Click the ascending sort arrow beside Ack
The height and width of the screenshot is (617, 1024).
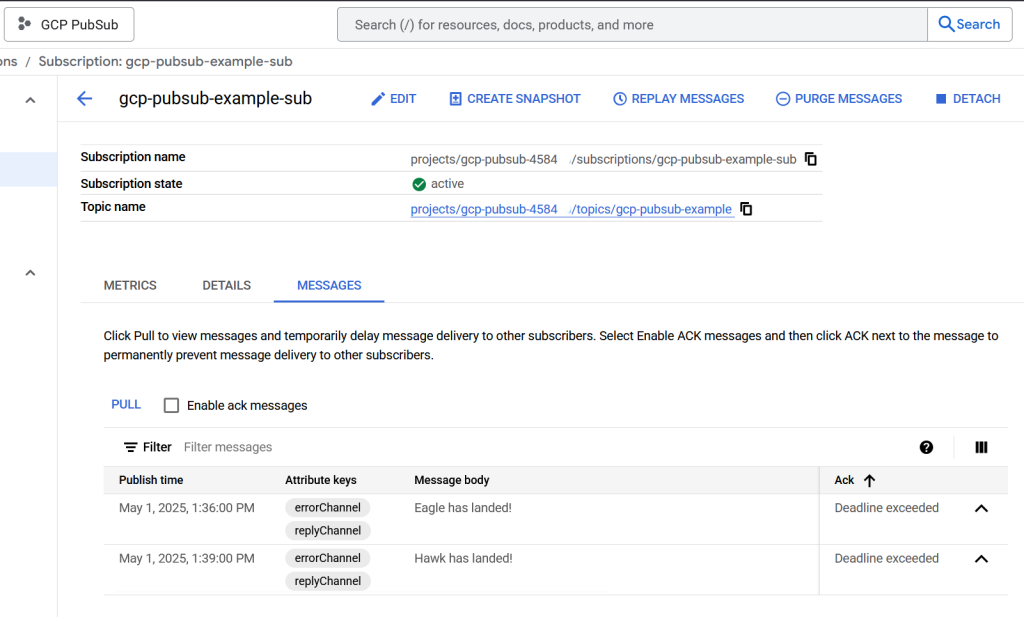pos(869,481)
